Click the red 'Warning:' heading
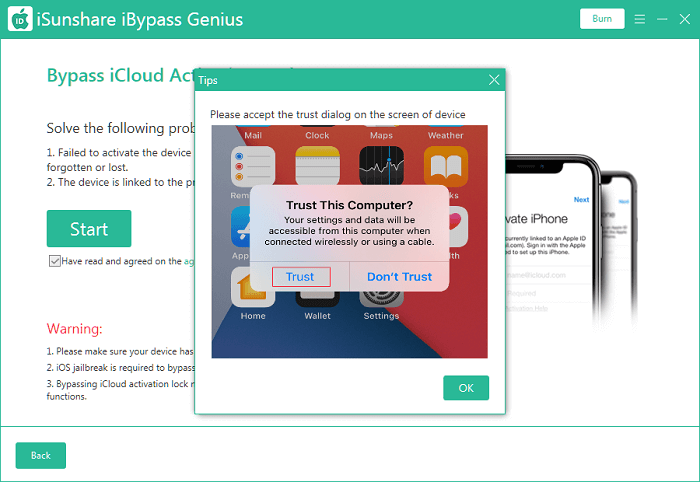 (x=75, y=329)
